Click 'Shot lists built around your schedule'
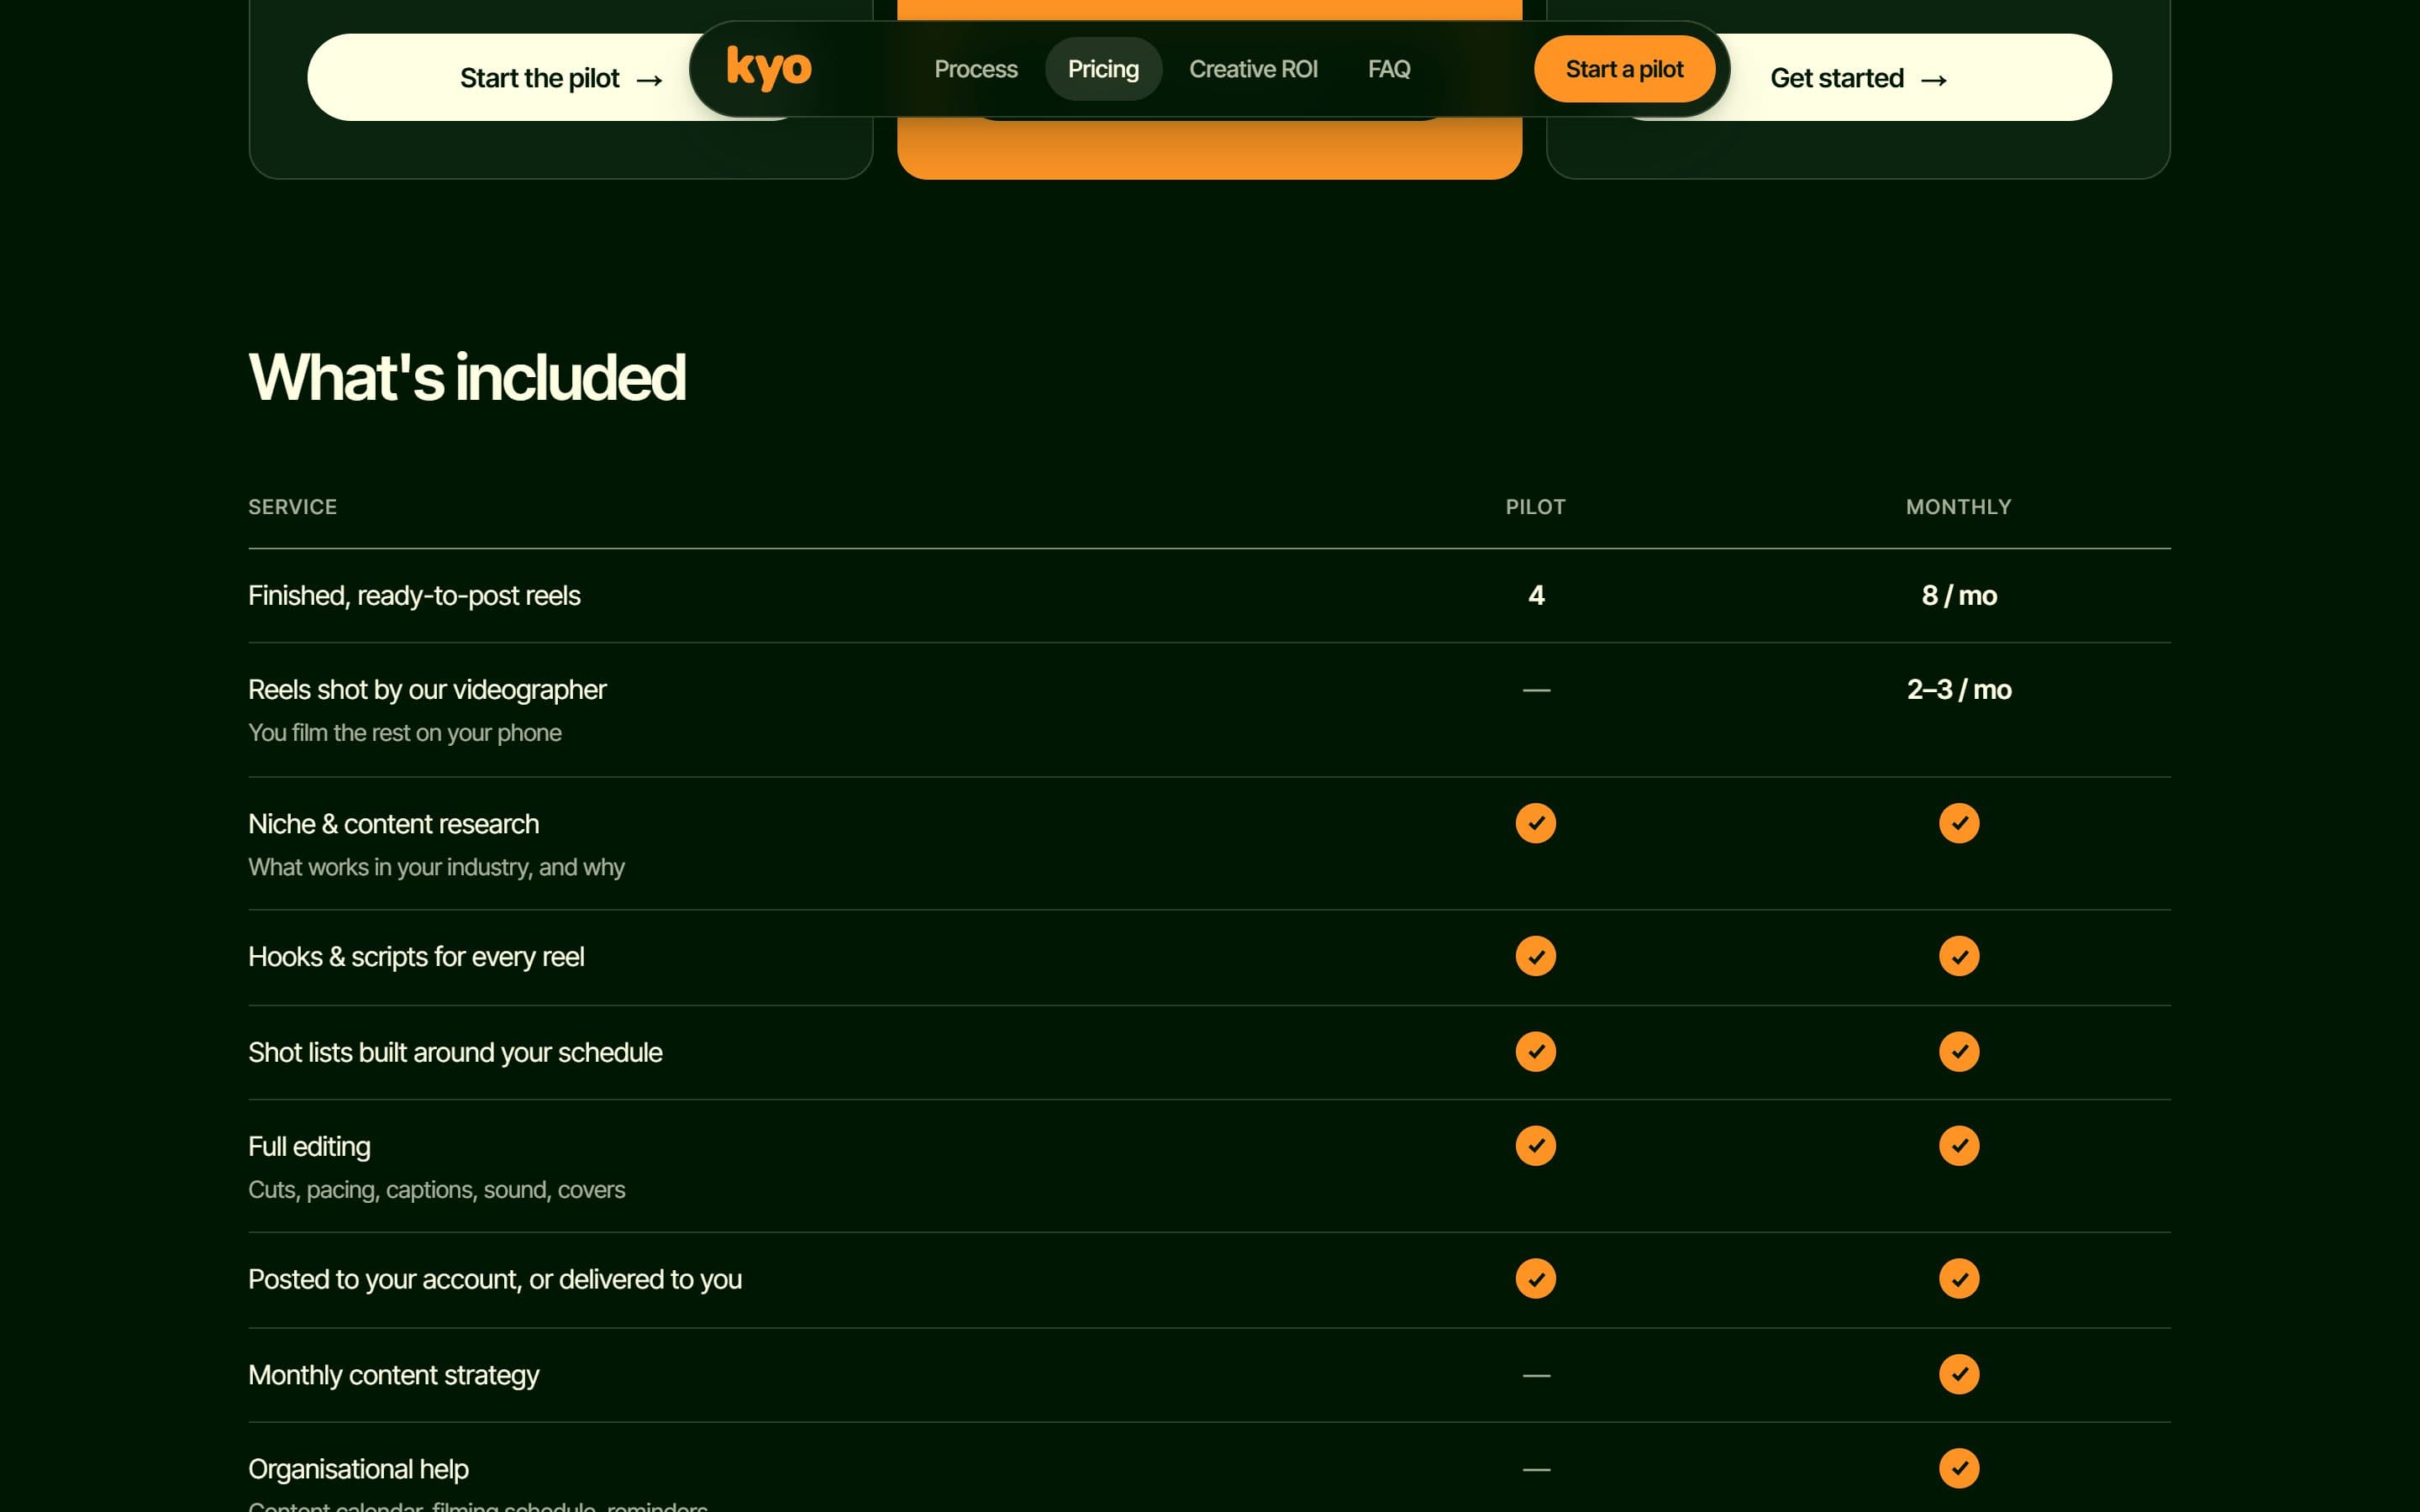Image resolution: width=2420 pixels, height=1512 pixels. click(455, 1053)
